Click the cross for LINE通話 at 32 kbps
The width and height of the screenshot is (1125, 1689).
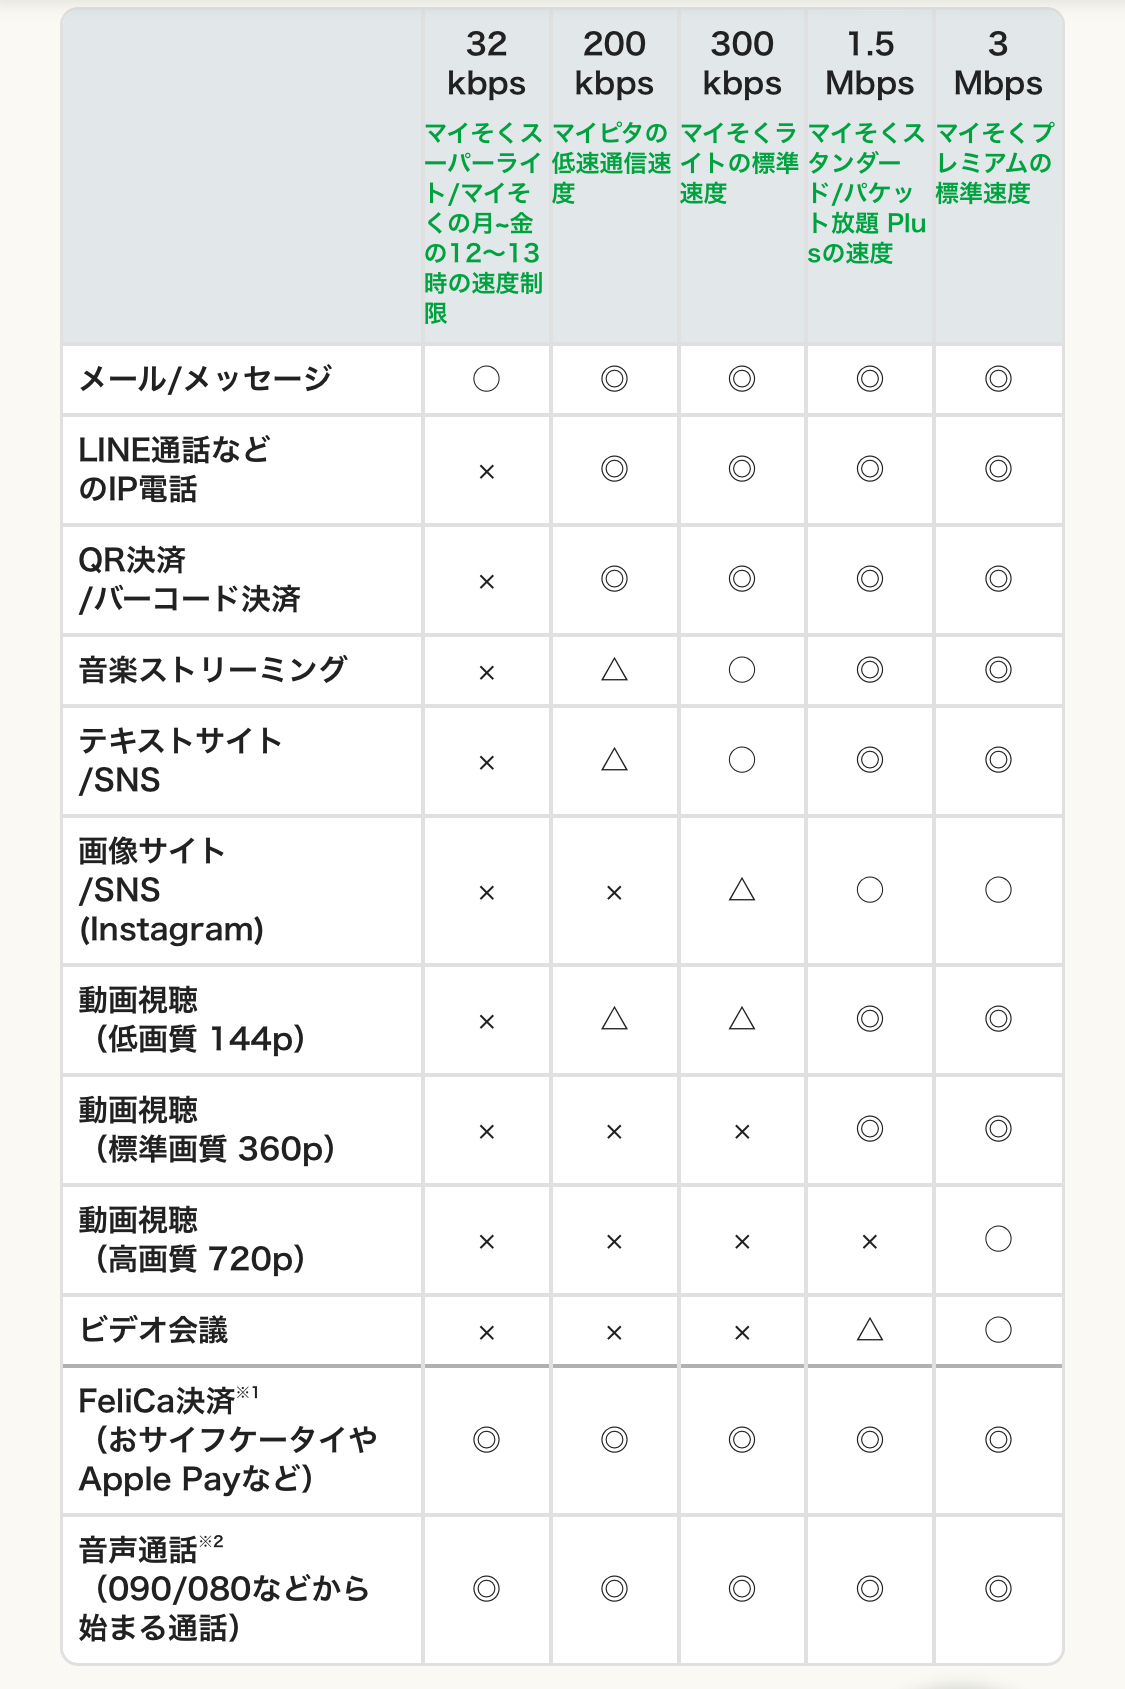point(486,471)
